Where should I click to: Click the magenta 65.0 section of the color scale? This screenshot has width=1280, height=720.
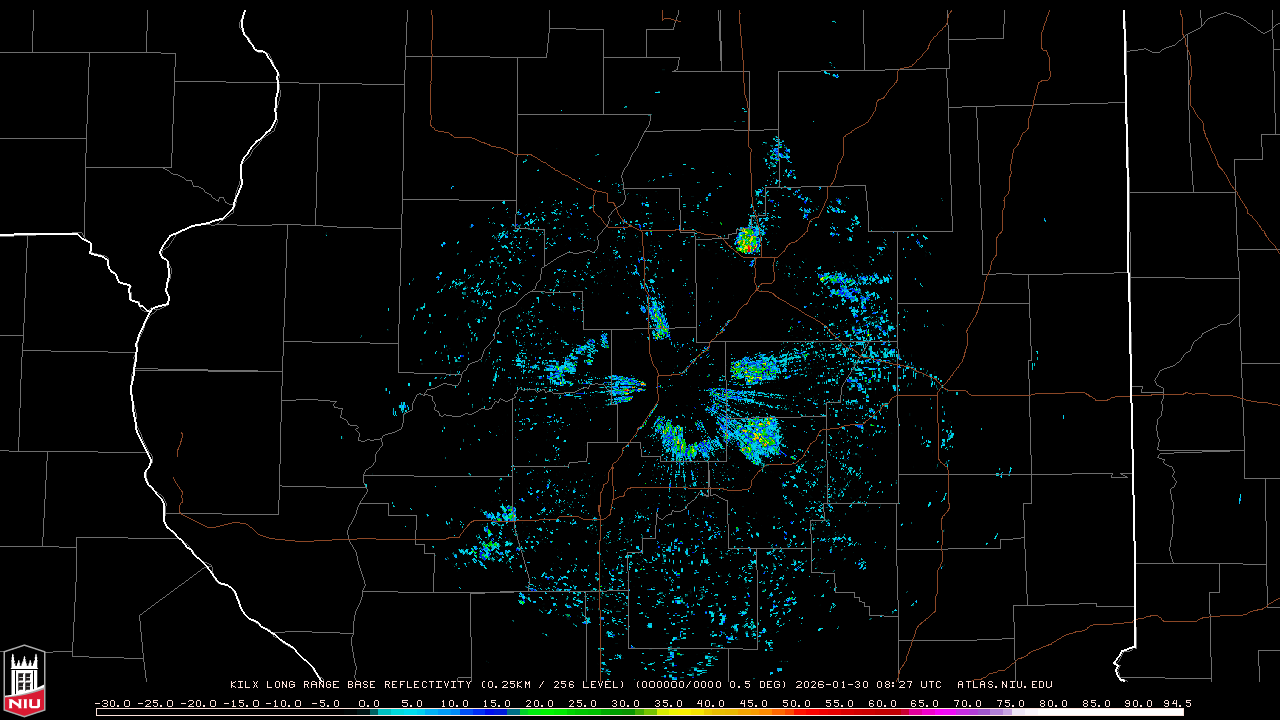pos(924,712)
